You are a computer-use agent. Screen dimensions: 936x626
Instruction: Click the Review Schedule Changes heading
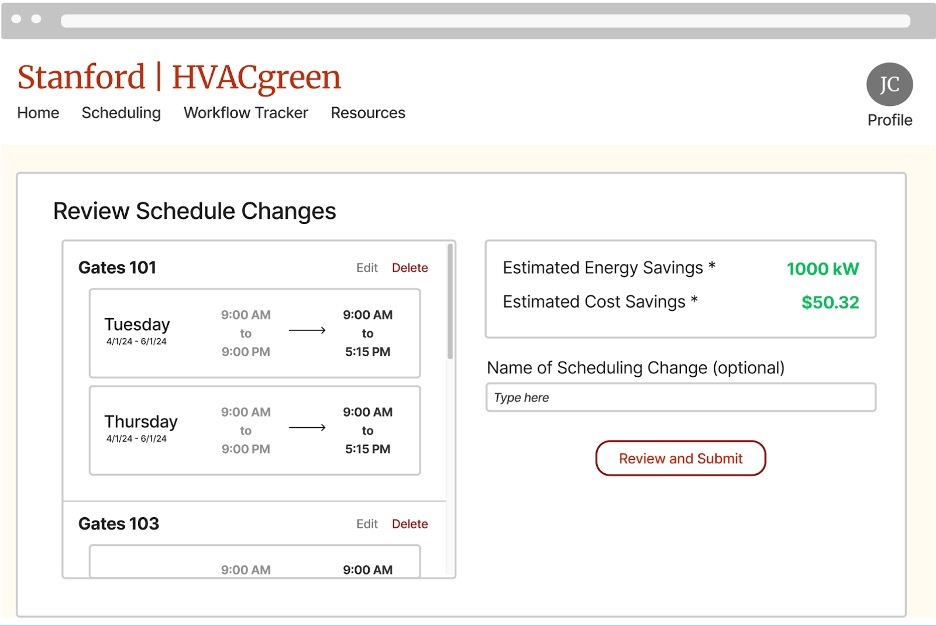click(195, 211)
